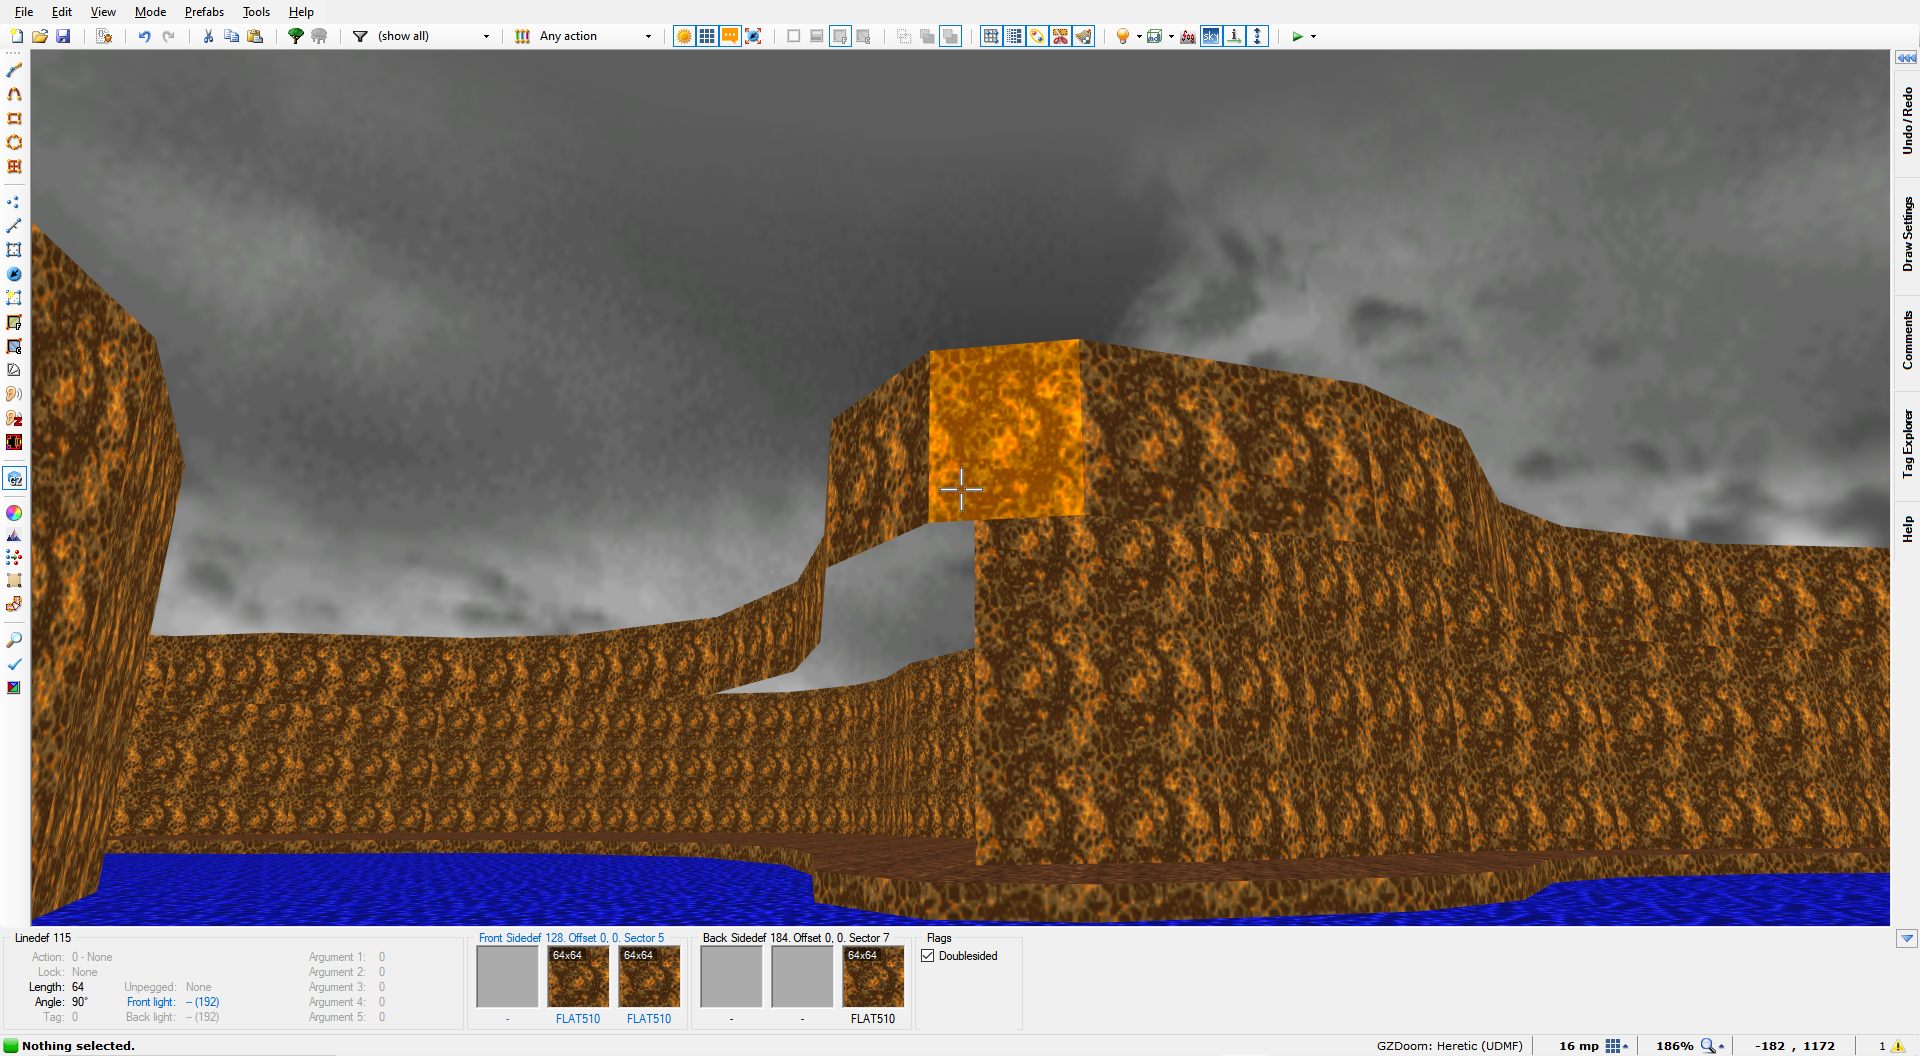
Task: Toggle the 'fog' rendering toolbar button
Action: (1188, 36)
